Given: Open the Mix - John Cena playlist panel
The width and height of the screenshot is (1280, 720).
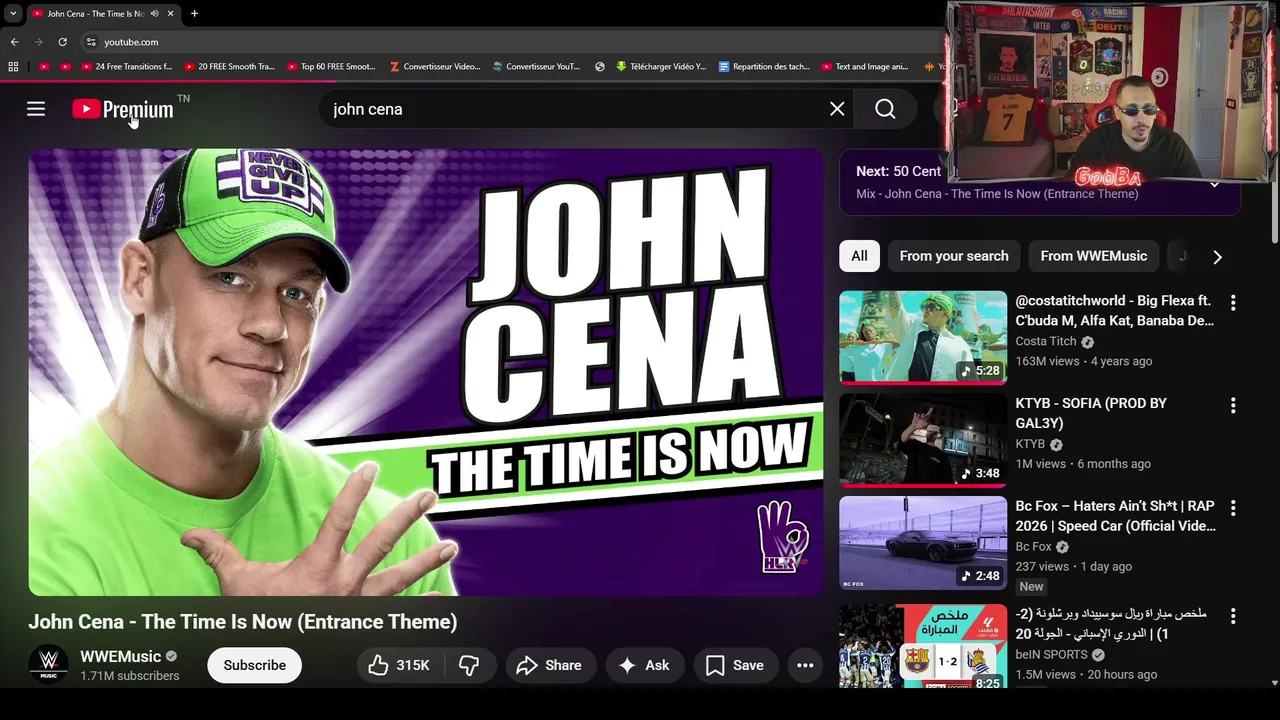Looking at the screenshot, I should click(1040, 182).
